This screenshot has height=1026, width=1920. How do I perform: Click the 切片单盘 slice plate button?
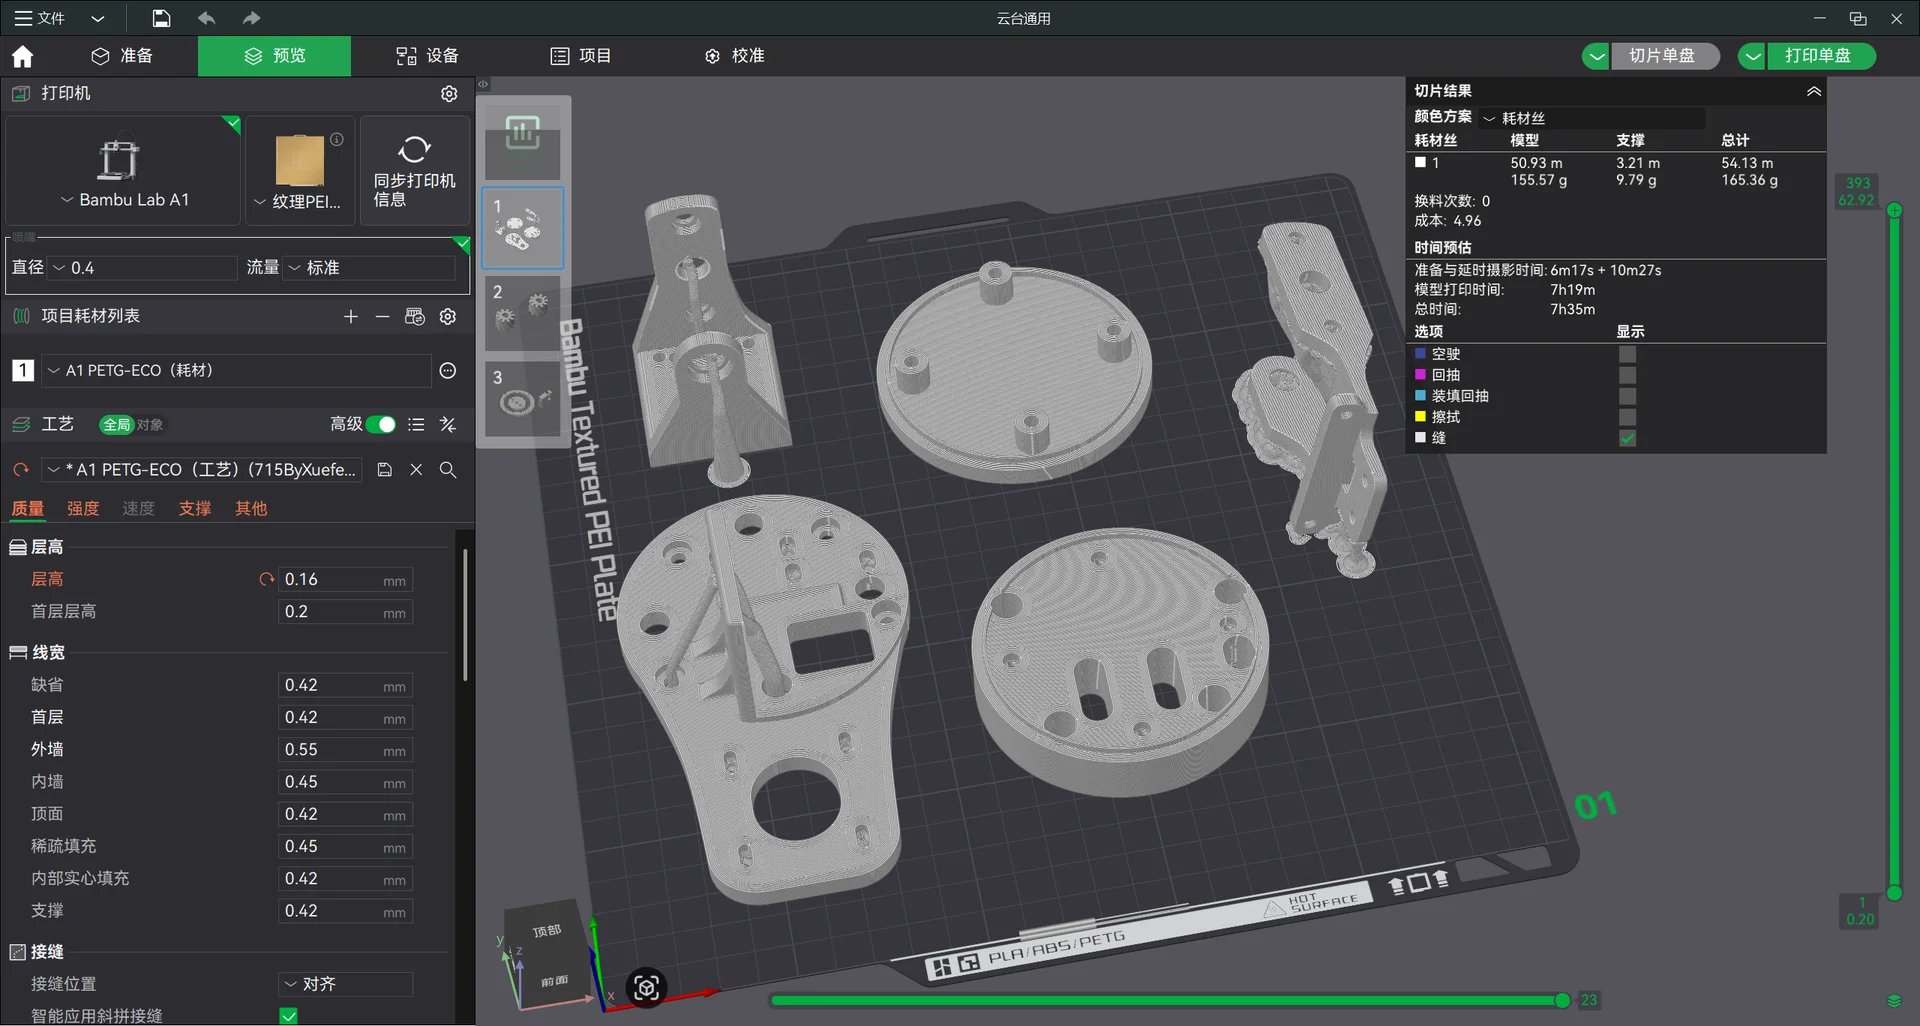coord(1661,56)
